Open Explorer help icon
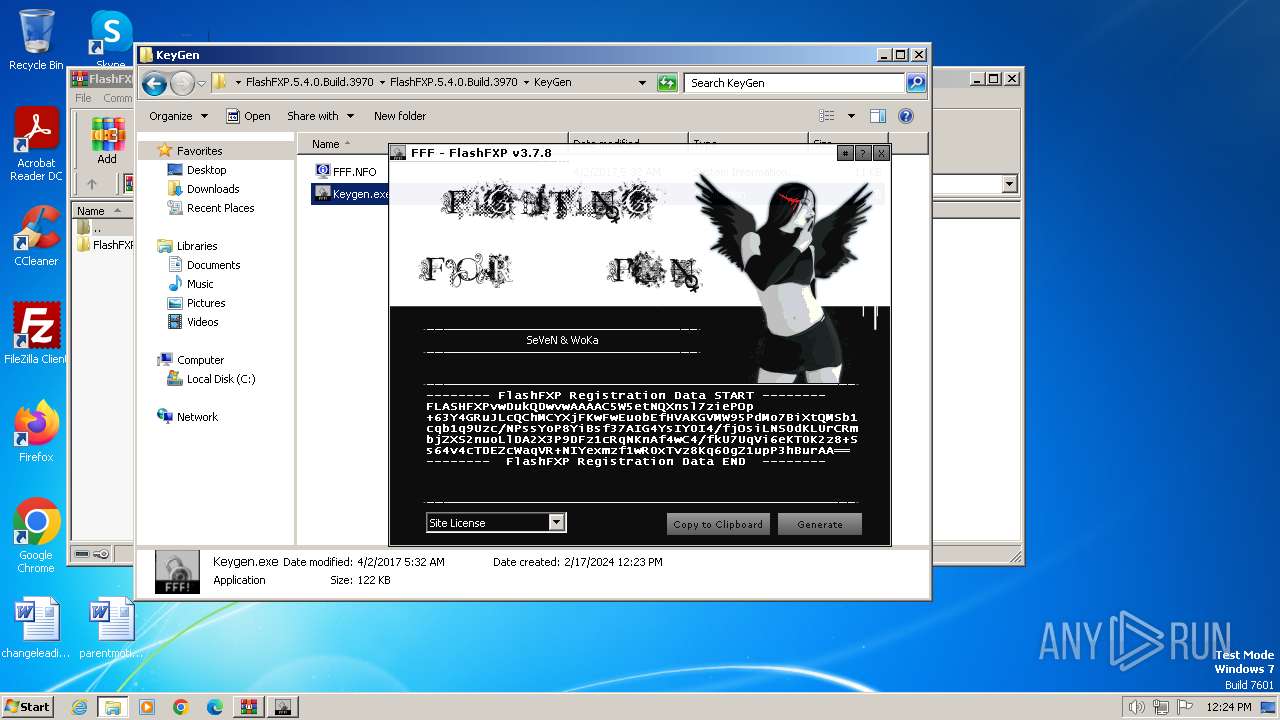 pyautogui.click(x=906, y=116)
